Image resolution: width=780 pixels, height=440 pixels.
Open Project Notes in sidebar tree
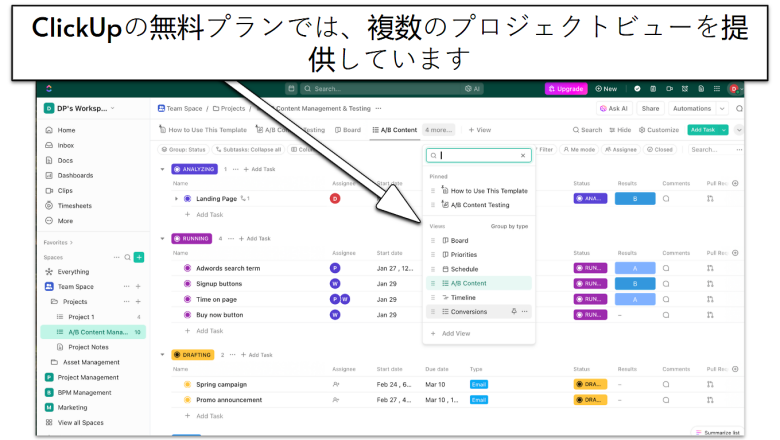(x=83, y=347)
